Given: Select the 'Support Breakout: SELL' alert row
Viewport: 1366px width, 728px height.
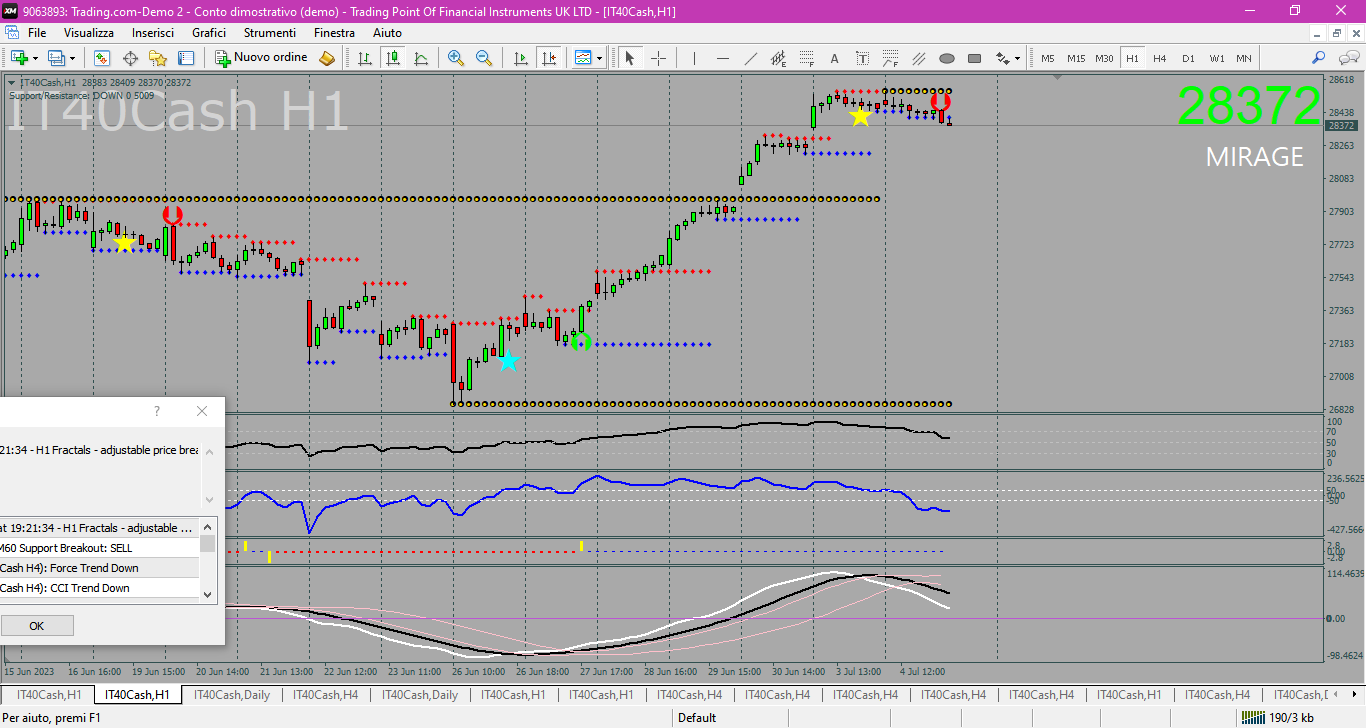Looking at the screenshot, I should [x=100, y=548].
